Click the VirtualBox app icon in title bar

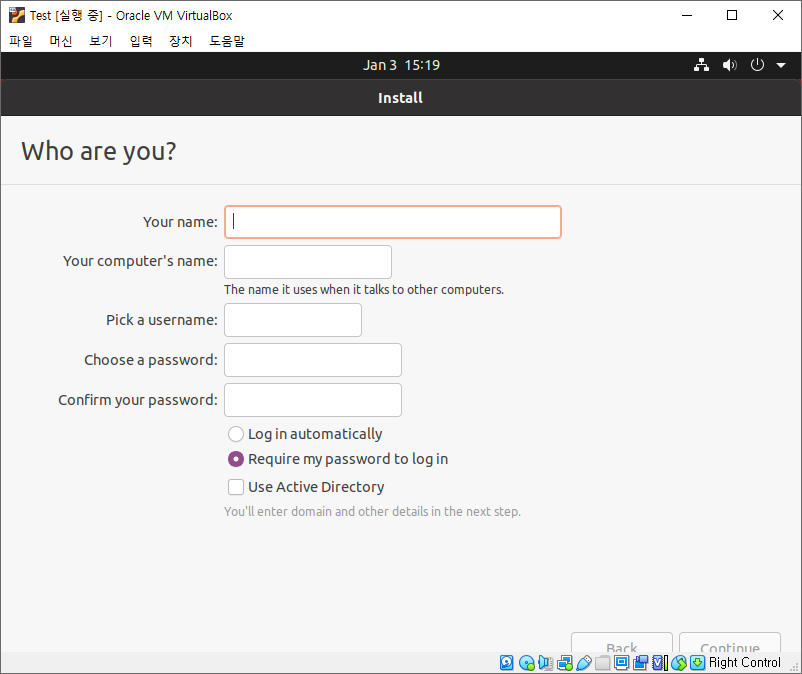16,15
